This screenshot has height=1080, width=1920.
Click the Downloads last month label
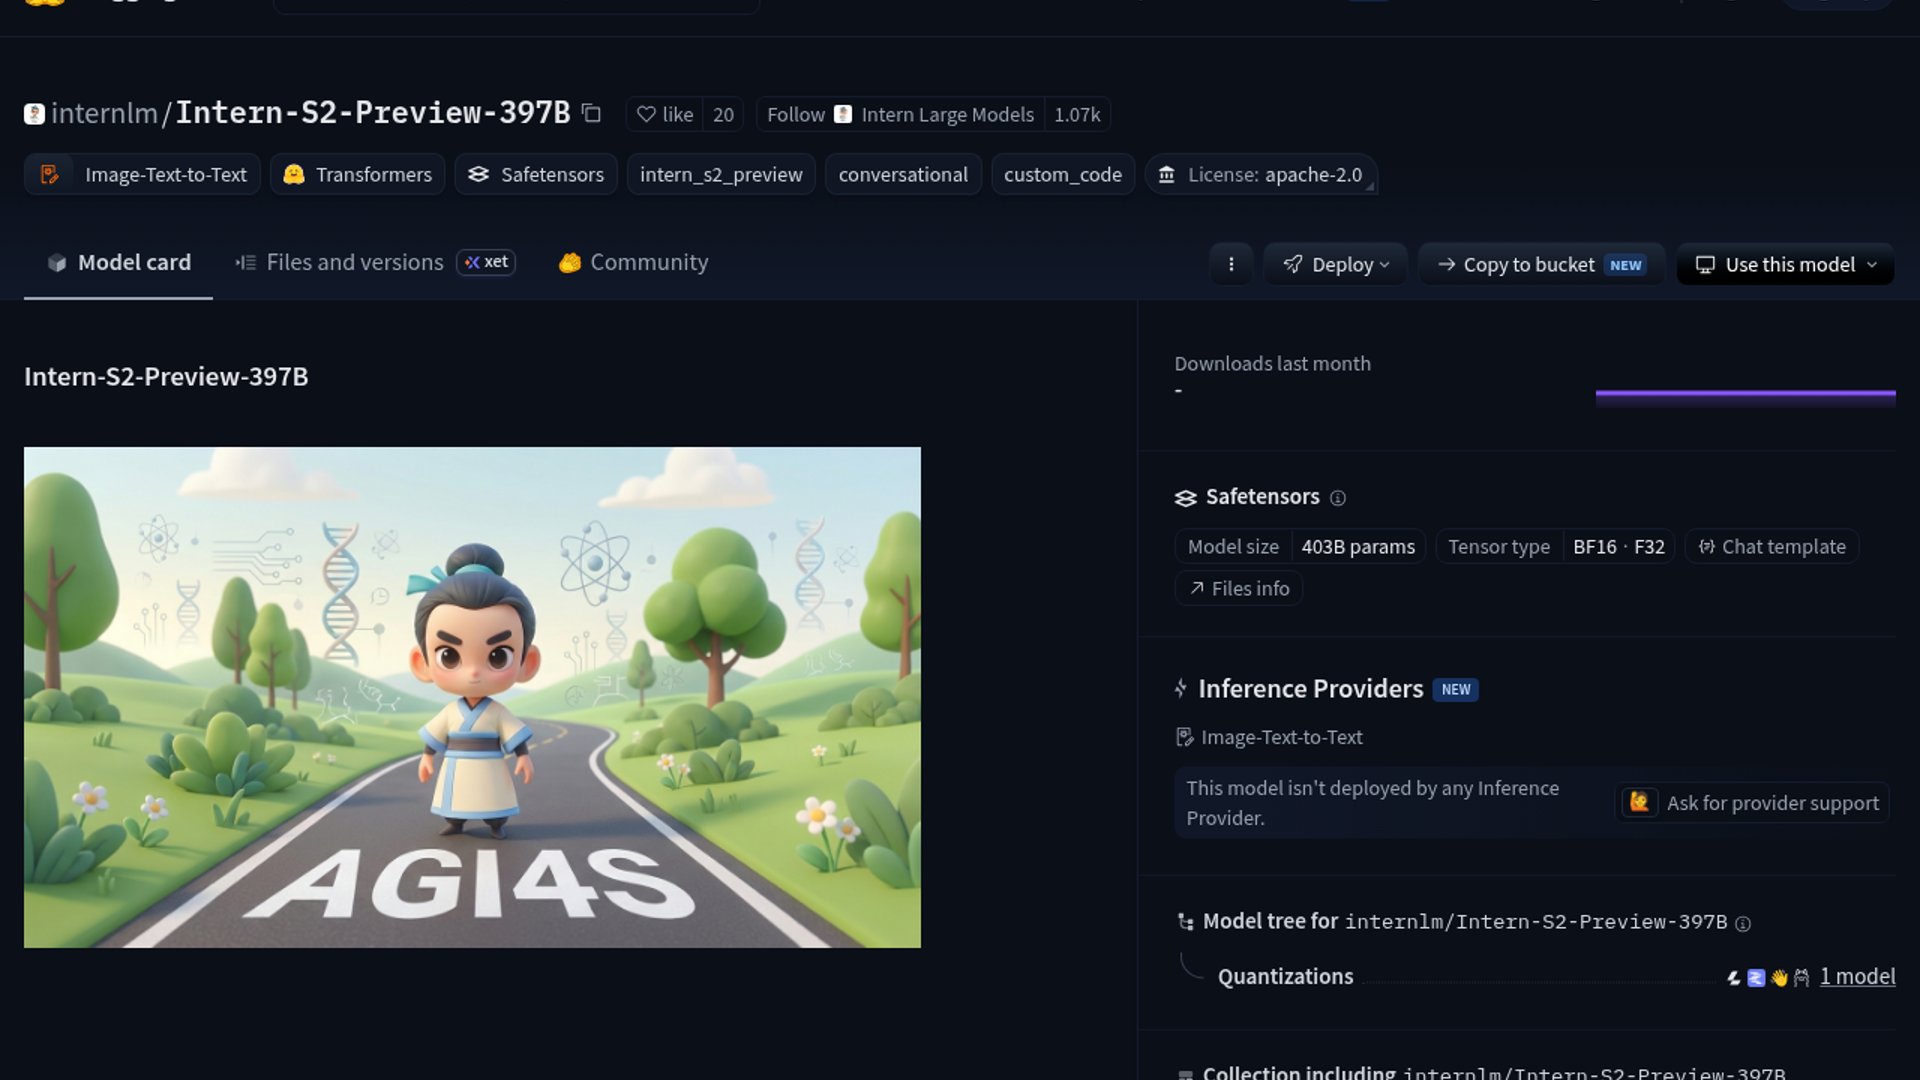tap(1272, 363)
